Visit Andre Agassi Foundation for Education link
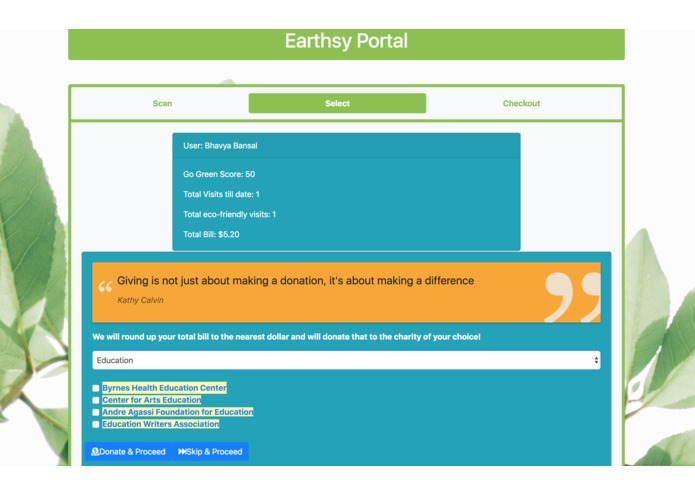The image size is (695, 494). pyautogui.click(x=178, y=412)
